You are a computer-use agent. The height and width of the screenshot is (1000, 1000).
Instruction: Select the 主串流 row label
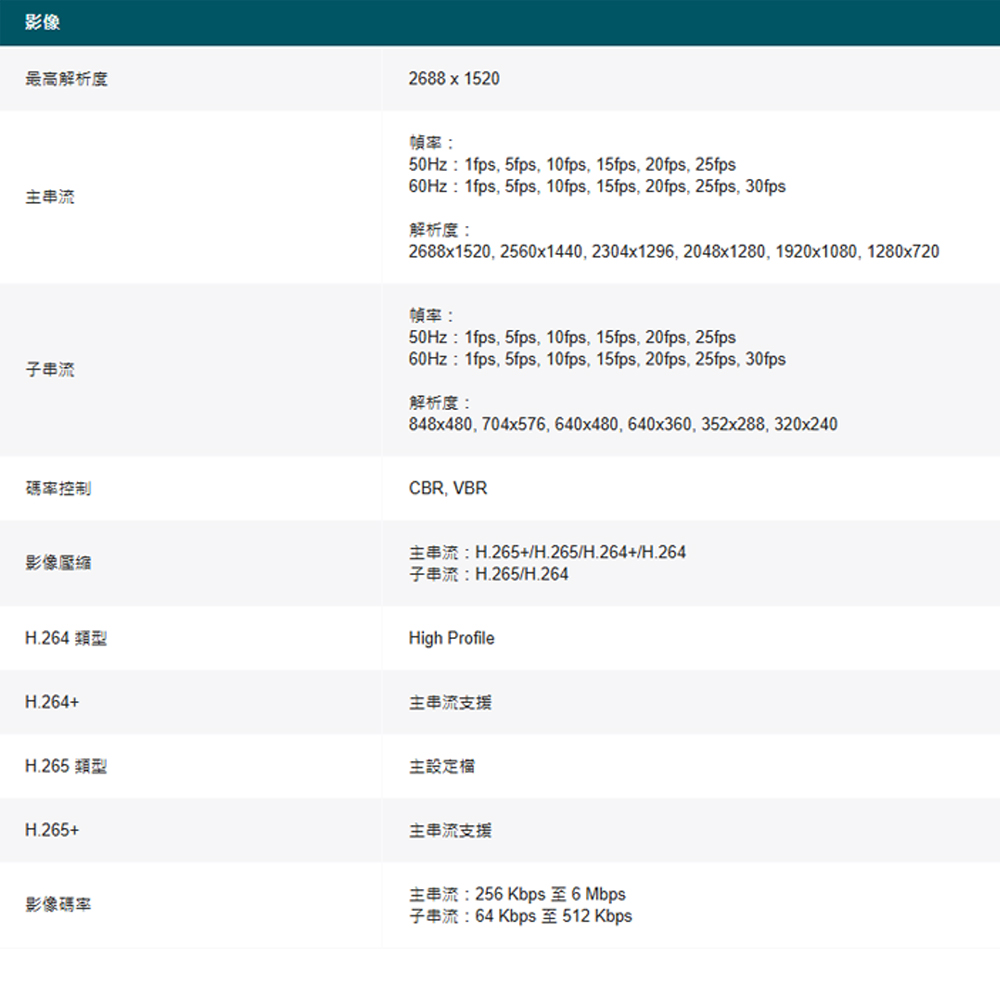(50, 197)
